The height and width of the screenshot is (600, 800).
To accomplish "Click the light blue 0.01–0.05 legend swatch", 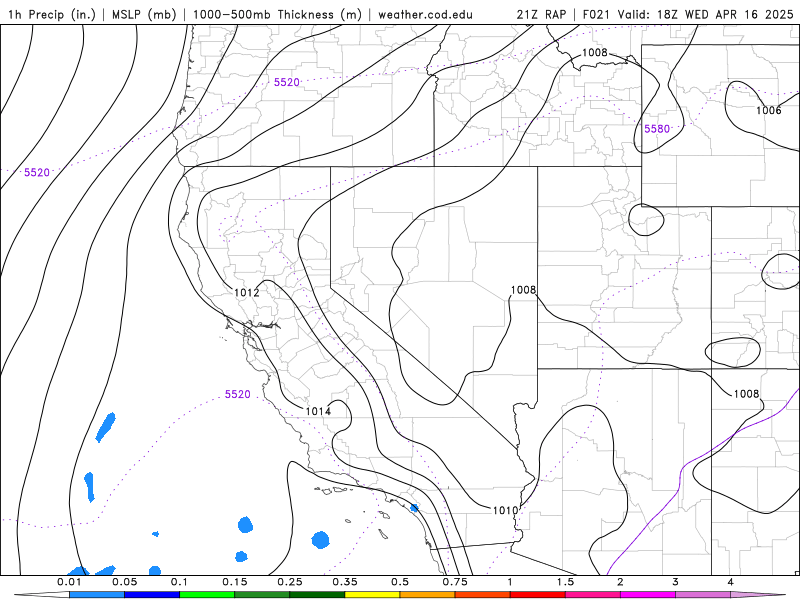I will pyautogui.click(x=97, y=595).
